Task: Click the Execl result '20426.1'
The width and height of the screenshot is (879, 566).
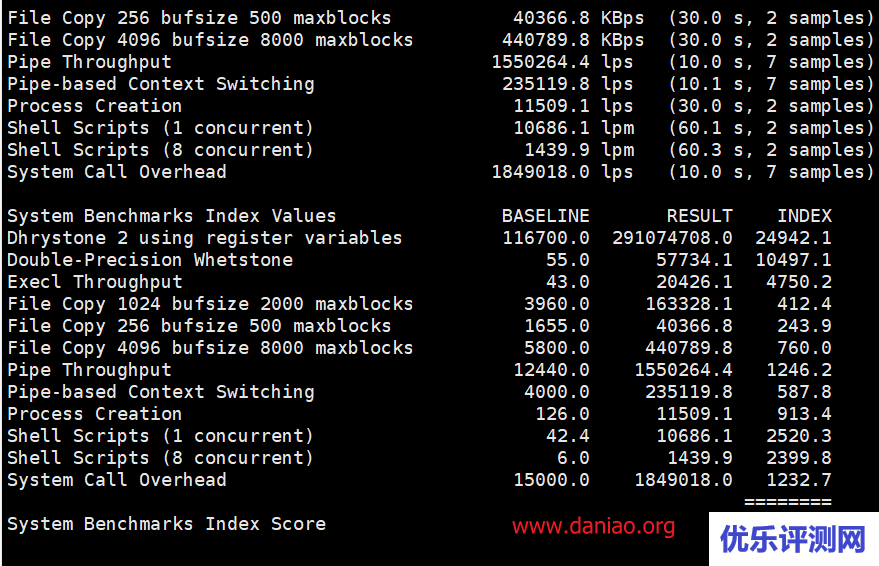Action: tap(694, 282)
